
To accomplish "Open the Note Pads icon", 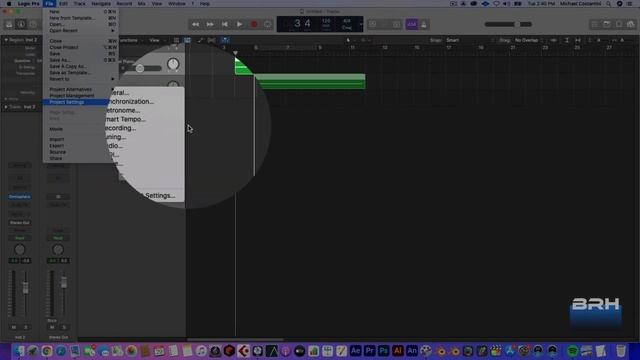I will coord(607,24).
